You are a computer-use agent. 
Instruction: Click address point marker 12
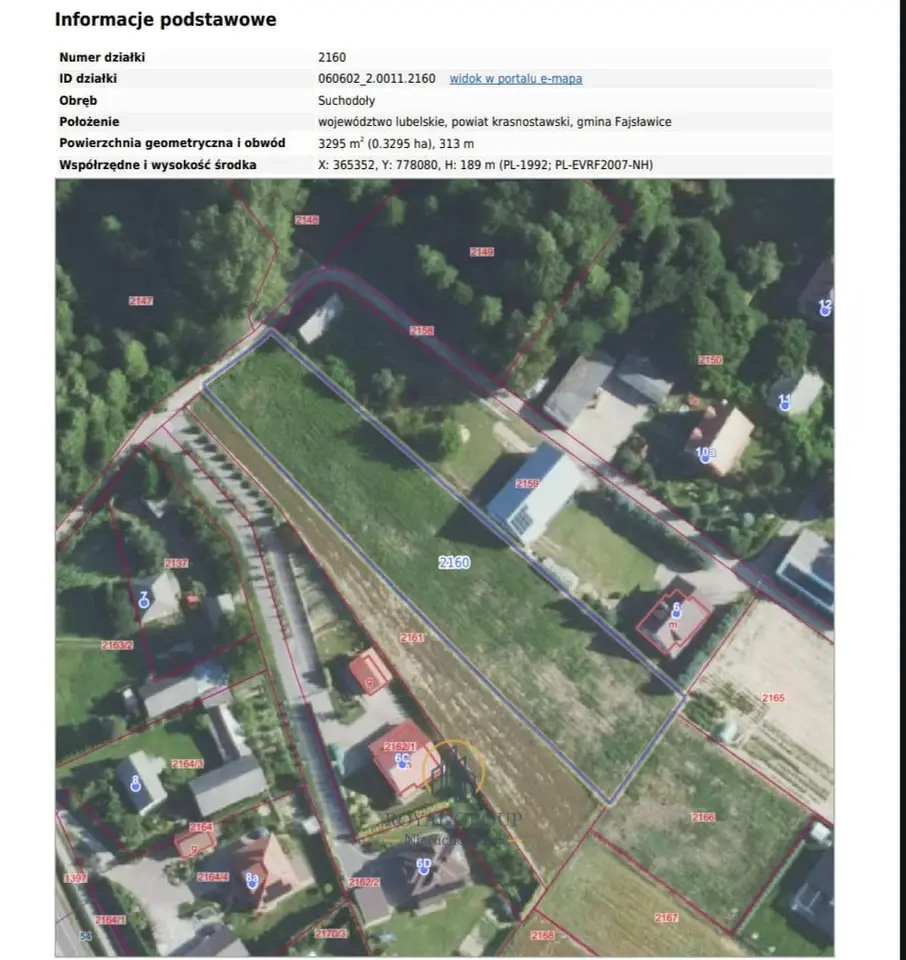[x=825, y=311]
